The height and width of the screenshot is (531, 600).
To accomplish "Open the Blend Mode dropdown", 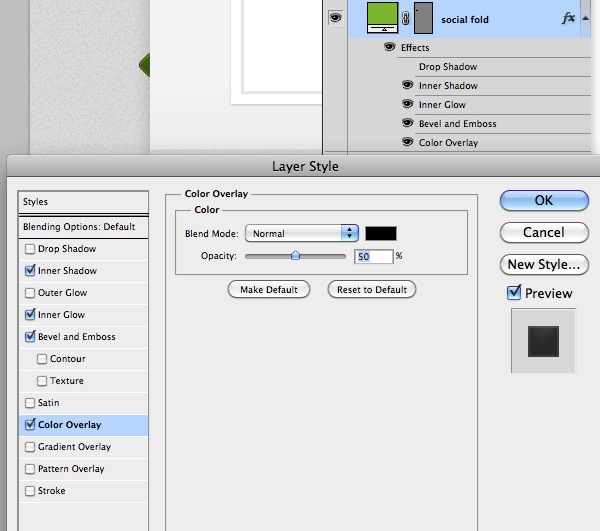I will tap(302, 233).
